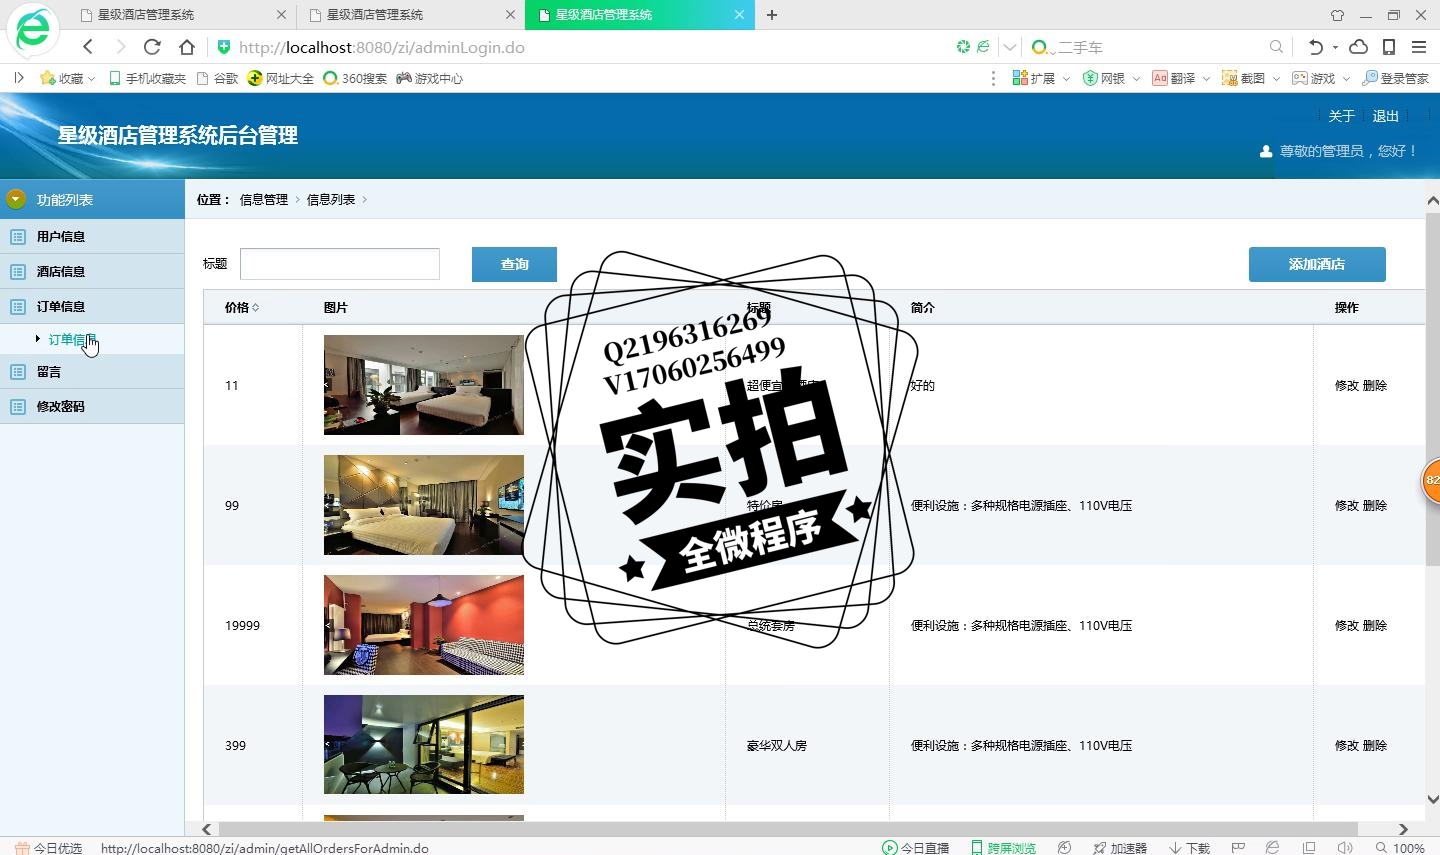Screen dimensions: 1440x855
Task: Expand the 截图 dropdown arrow
Action: pos(1276,78)
